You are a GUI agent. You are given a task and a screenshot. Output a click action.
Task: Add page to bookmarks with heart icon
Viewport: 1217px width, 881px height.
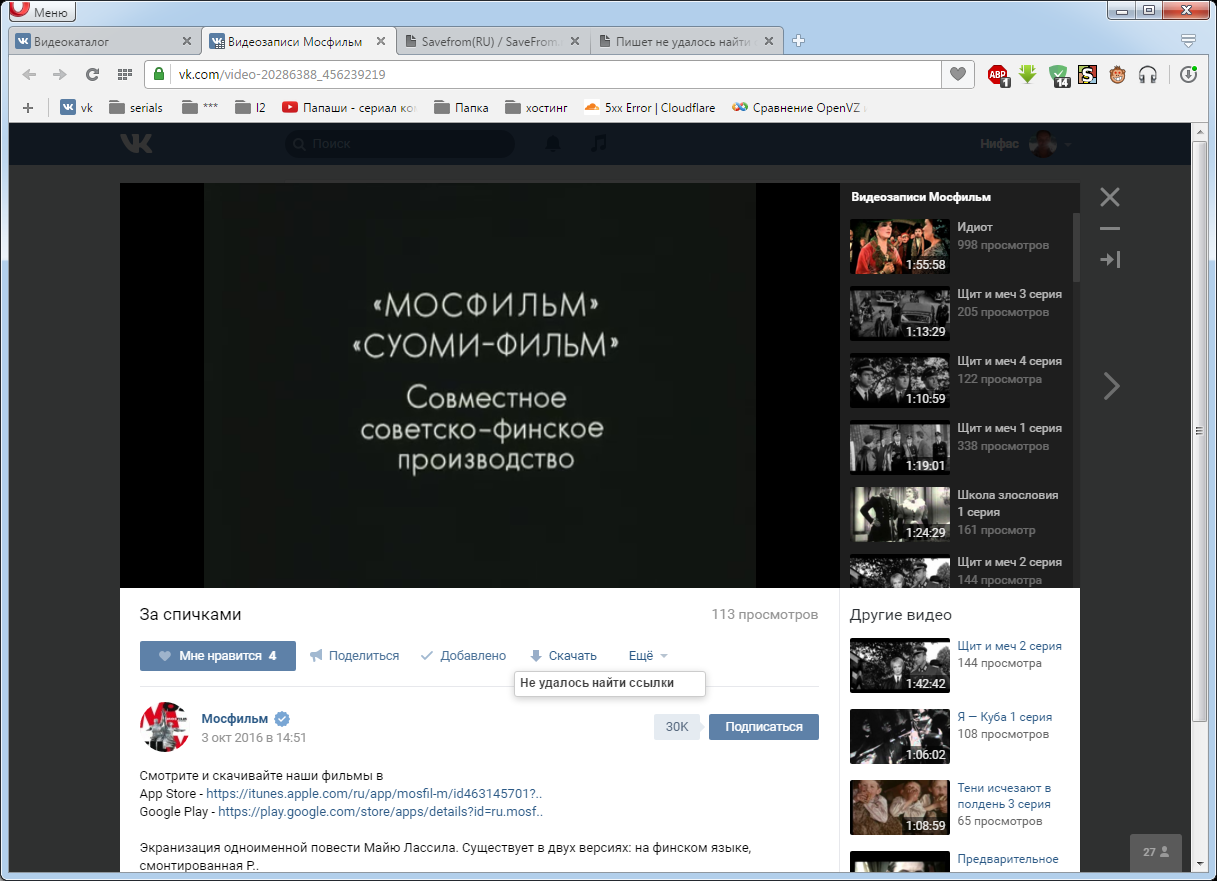957,74
